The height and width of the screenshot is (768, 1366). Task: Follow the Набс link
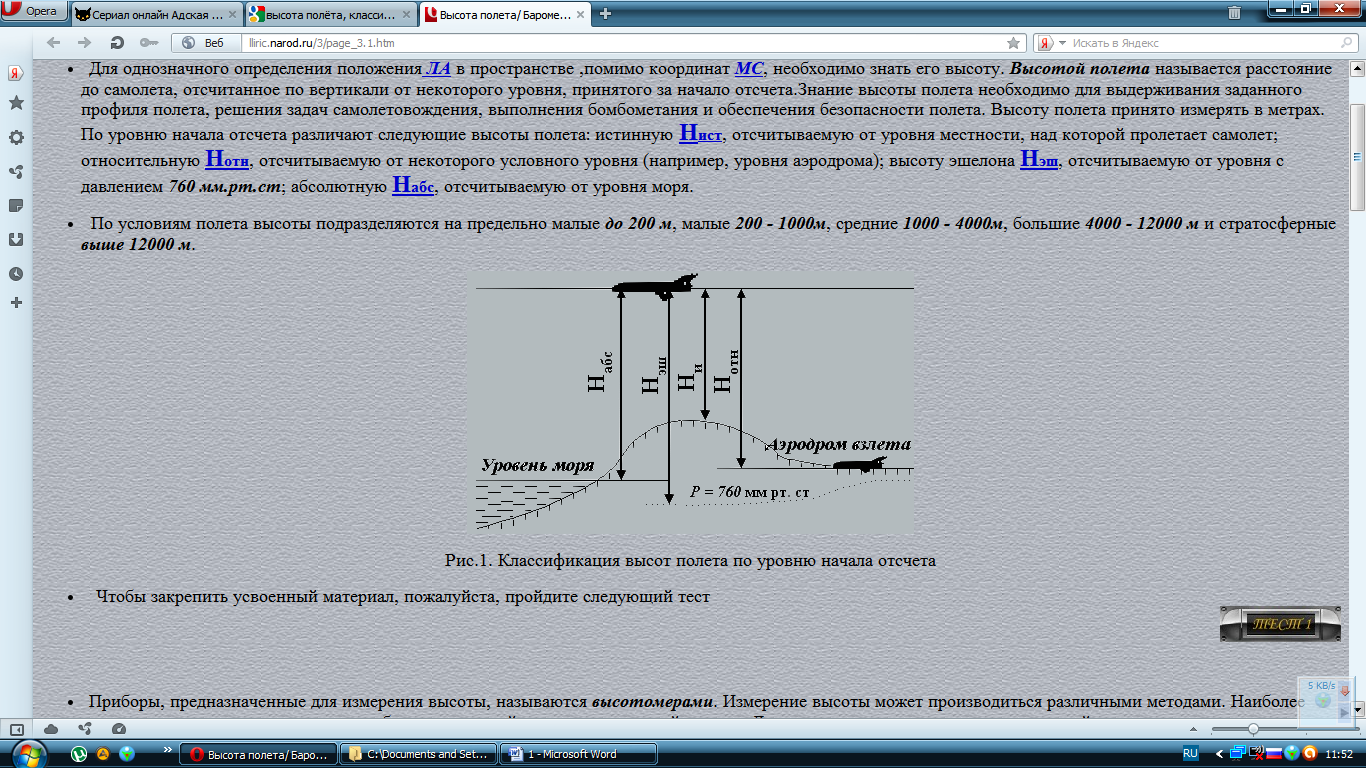(x=413, y=186)
